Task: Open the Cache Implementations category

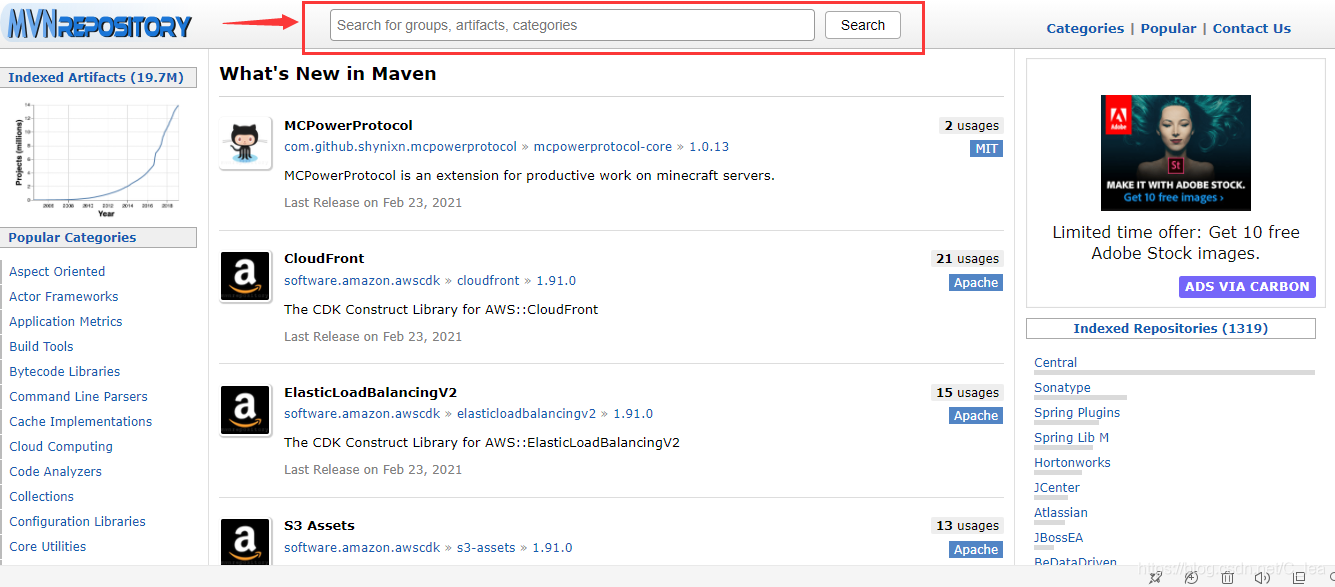Action: [x=81, y=421]
